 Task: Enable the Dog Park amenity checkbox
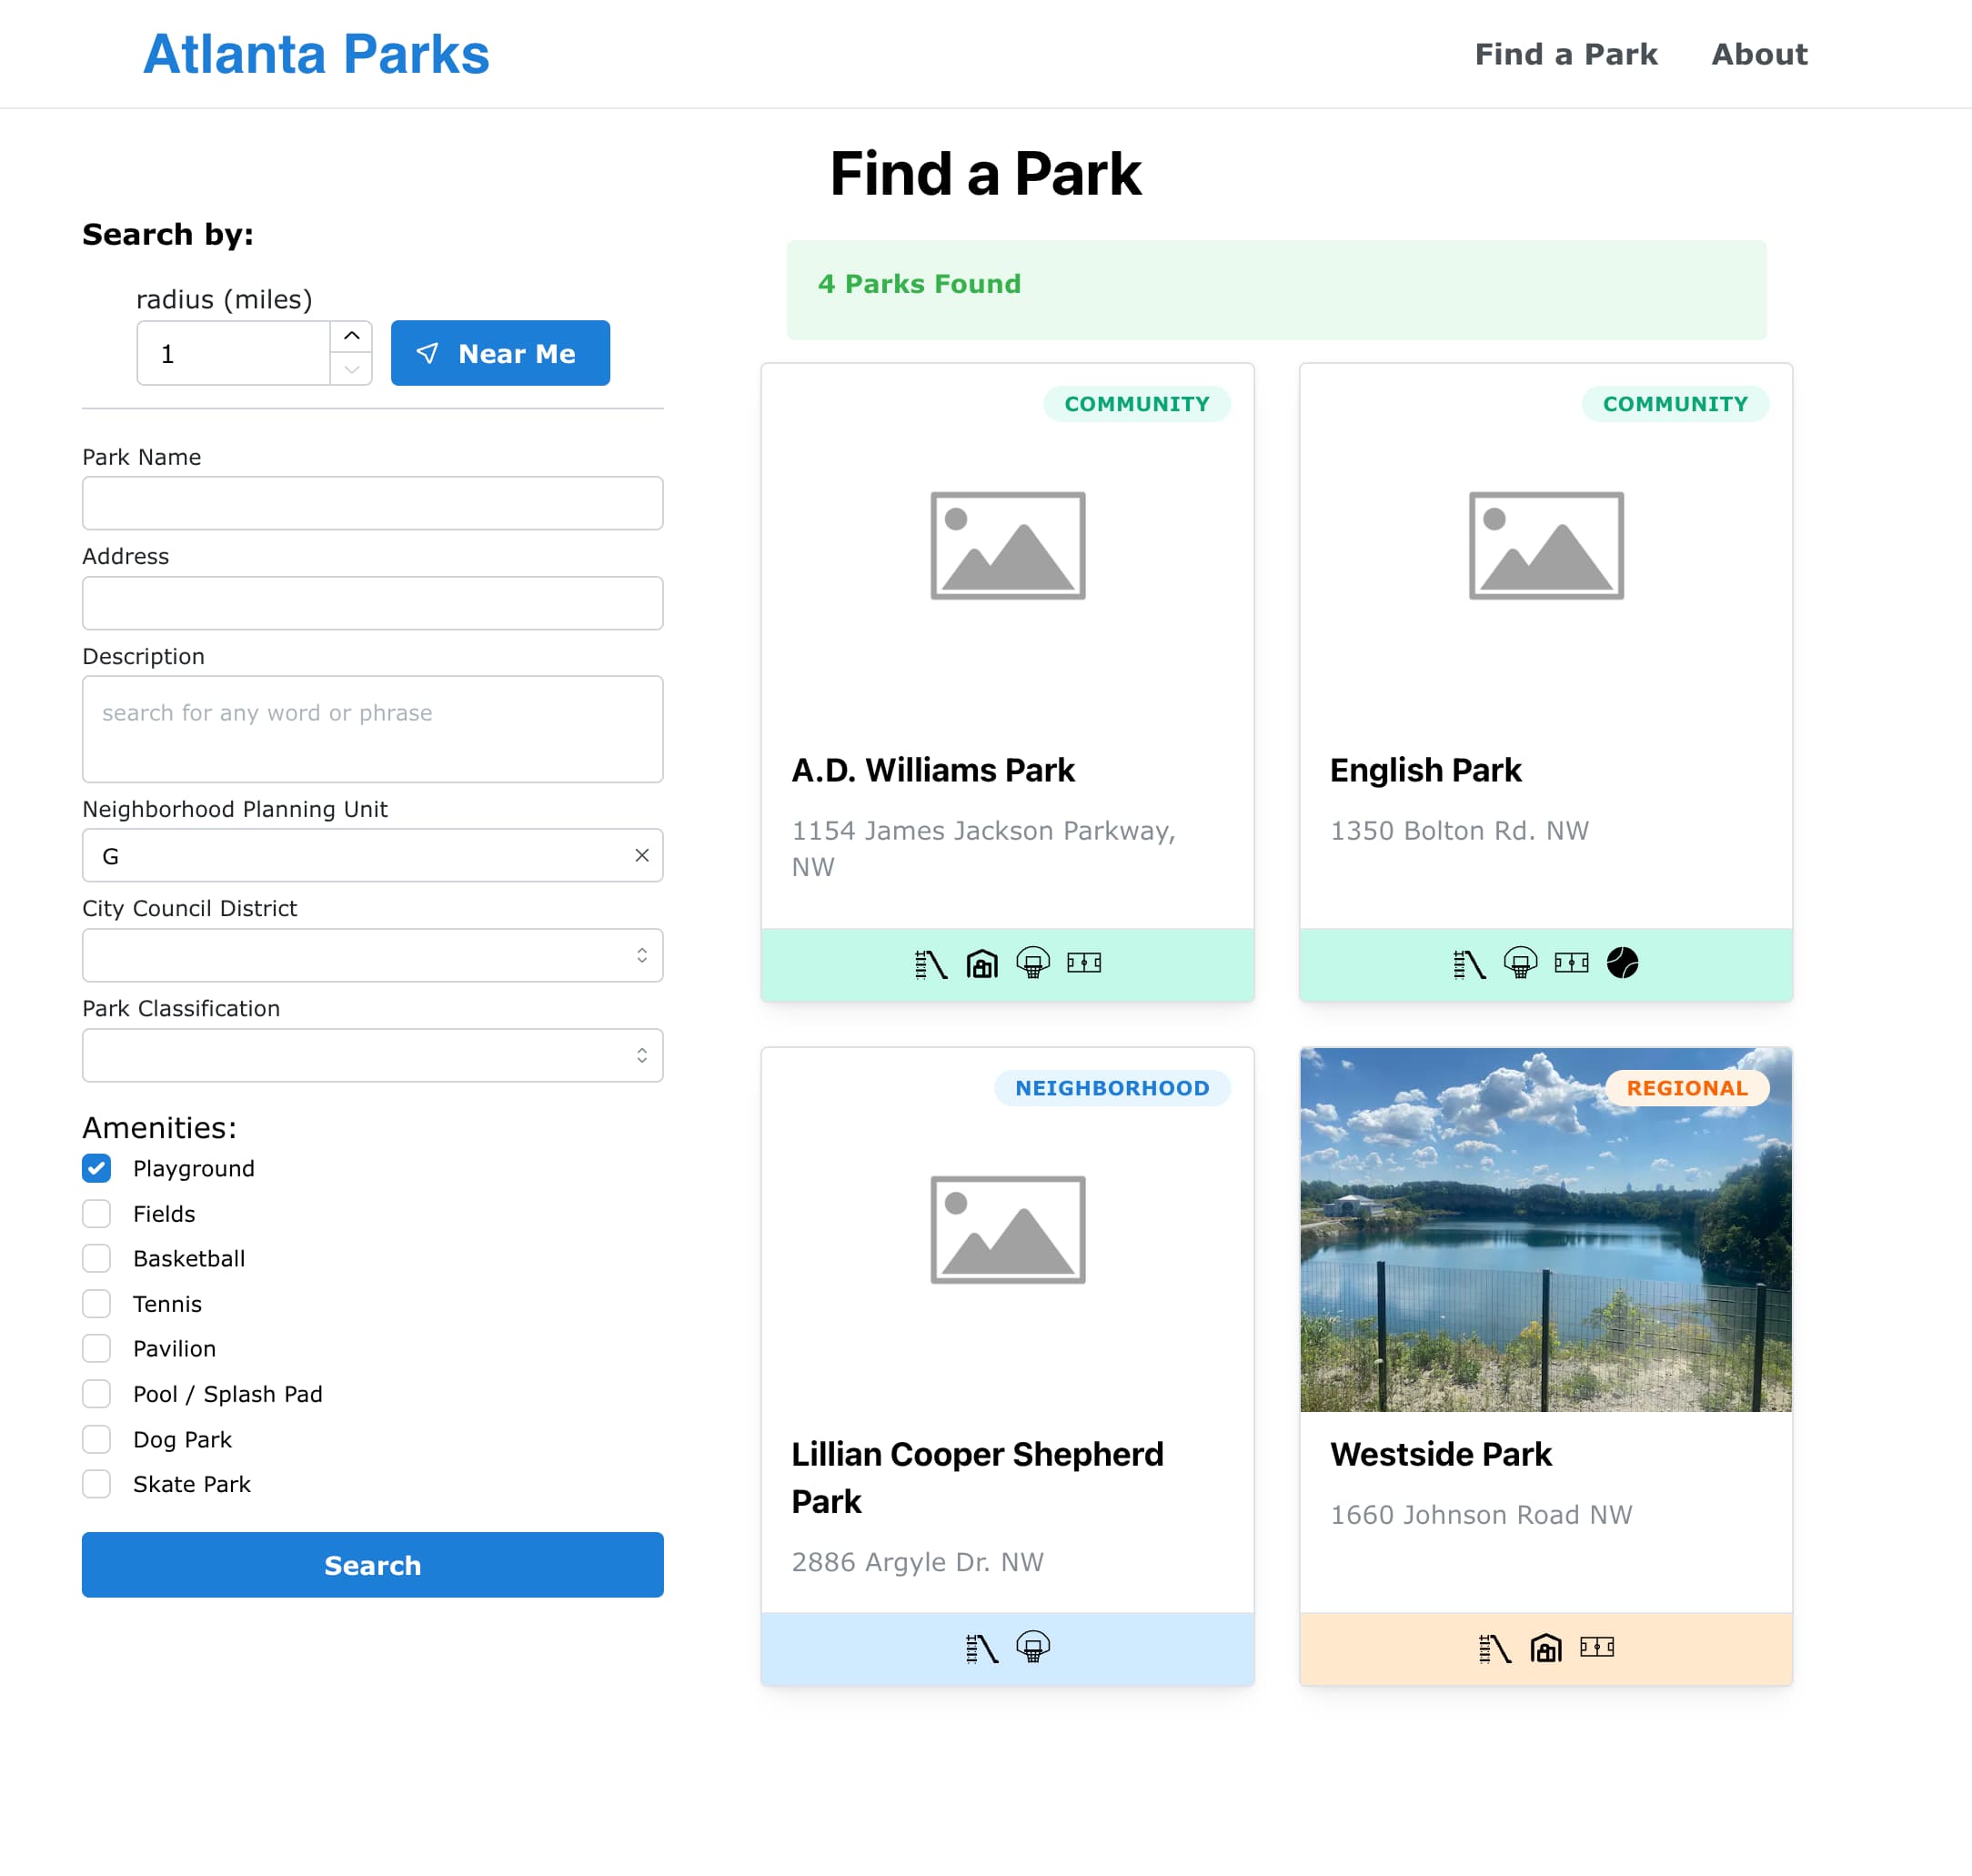pyautogui.click(x=97, y=1439)
